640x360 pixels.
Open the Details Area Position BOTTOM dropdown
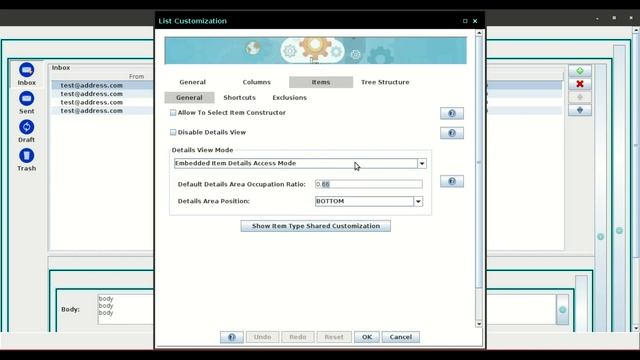tap(418, 201)
